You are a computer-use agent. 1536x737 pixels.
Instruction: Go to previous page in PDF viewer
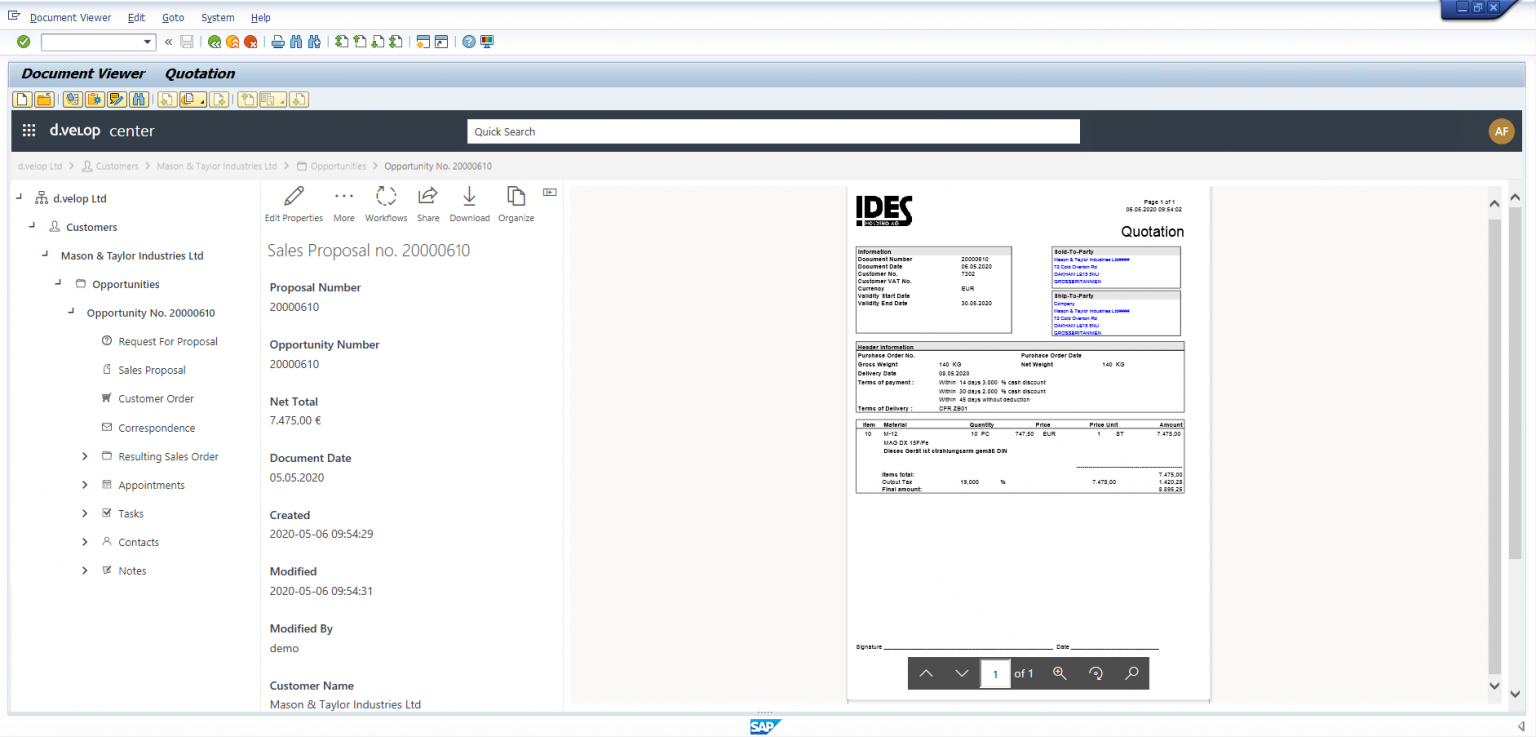pyautogui.click(x=926, y=673)
